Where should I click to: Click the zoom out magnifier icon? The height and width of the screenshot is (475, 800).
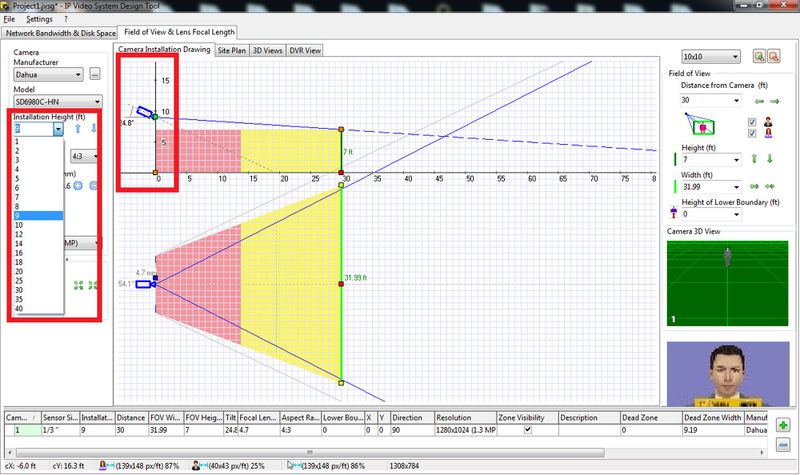[x=774, y=57]
